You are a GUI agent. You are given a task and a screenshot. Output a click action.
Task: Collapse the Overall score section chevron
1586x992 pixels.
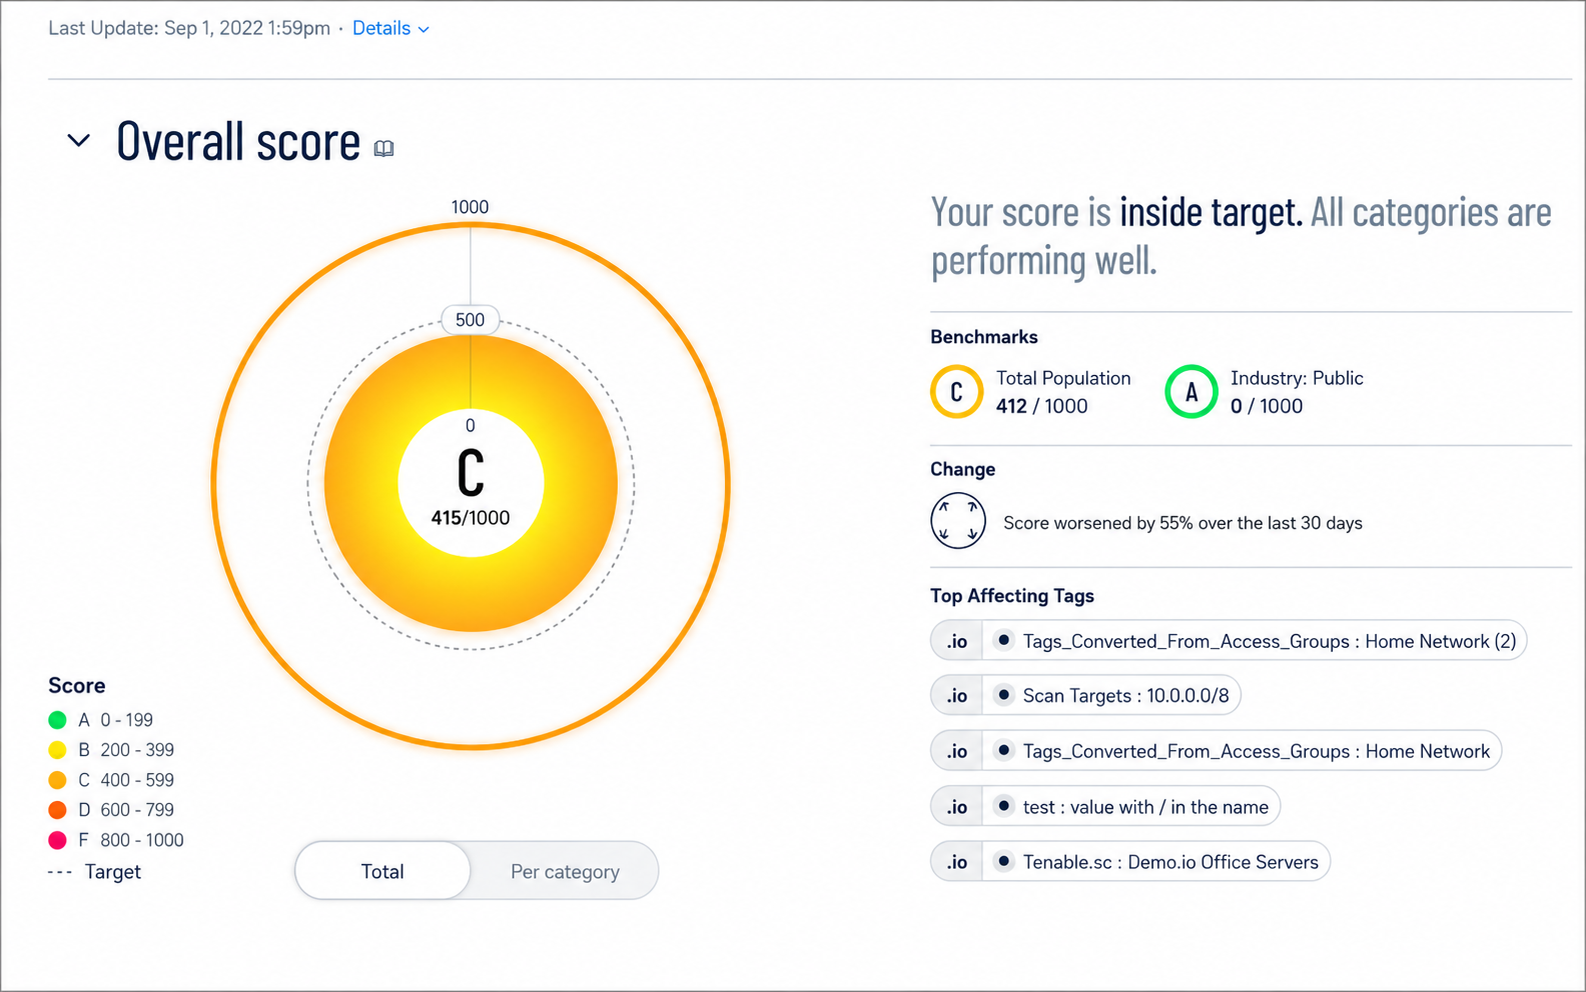click(x=79, y=141)
